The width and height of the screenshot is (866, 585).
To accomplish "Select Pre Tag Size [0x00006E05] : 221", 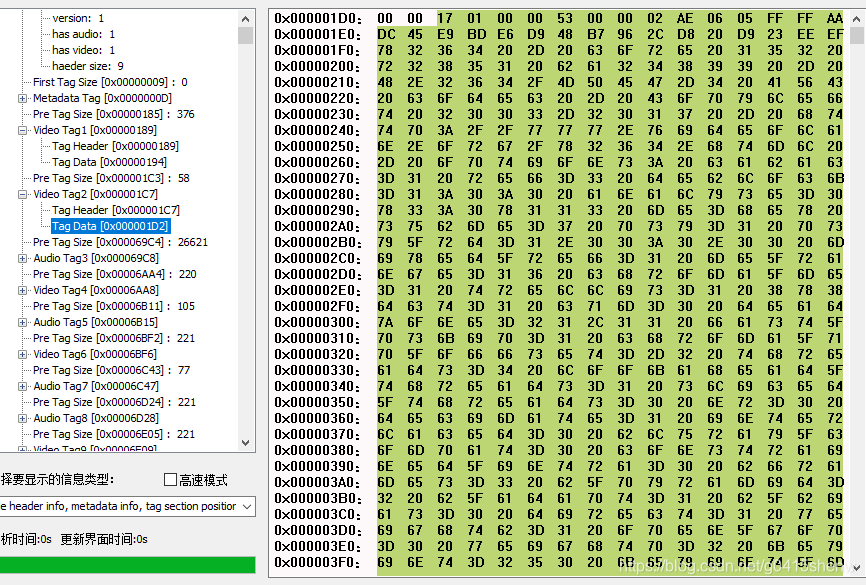I will (114, 434).
